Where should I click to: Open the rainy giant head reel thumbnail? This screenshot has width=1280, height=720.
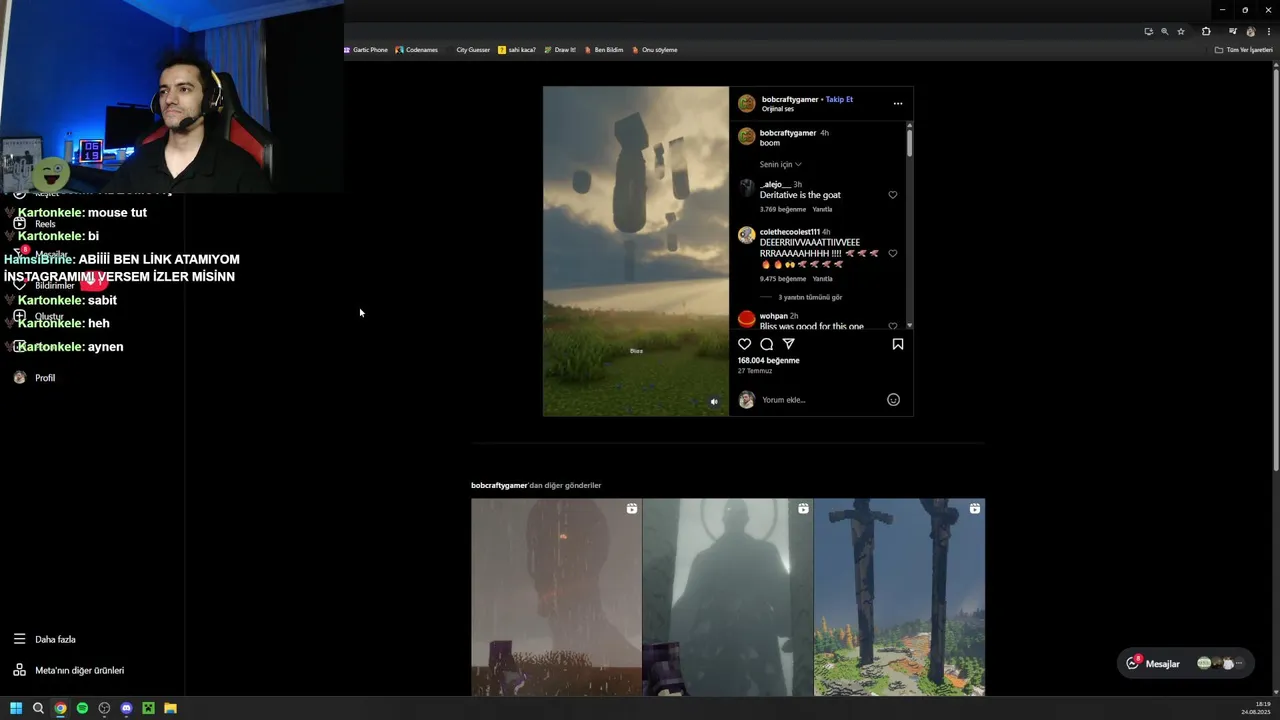tap(556, 597)
